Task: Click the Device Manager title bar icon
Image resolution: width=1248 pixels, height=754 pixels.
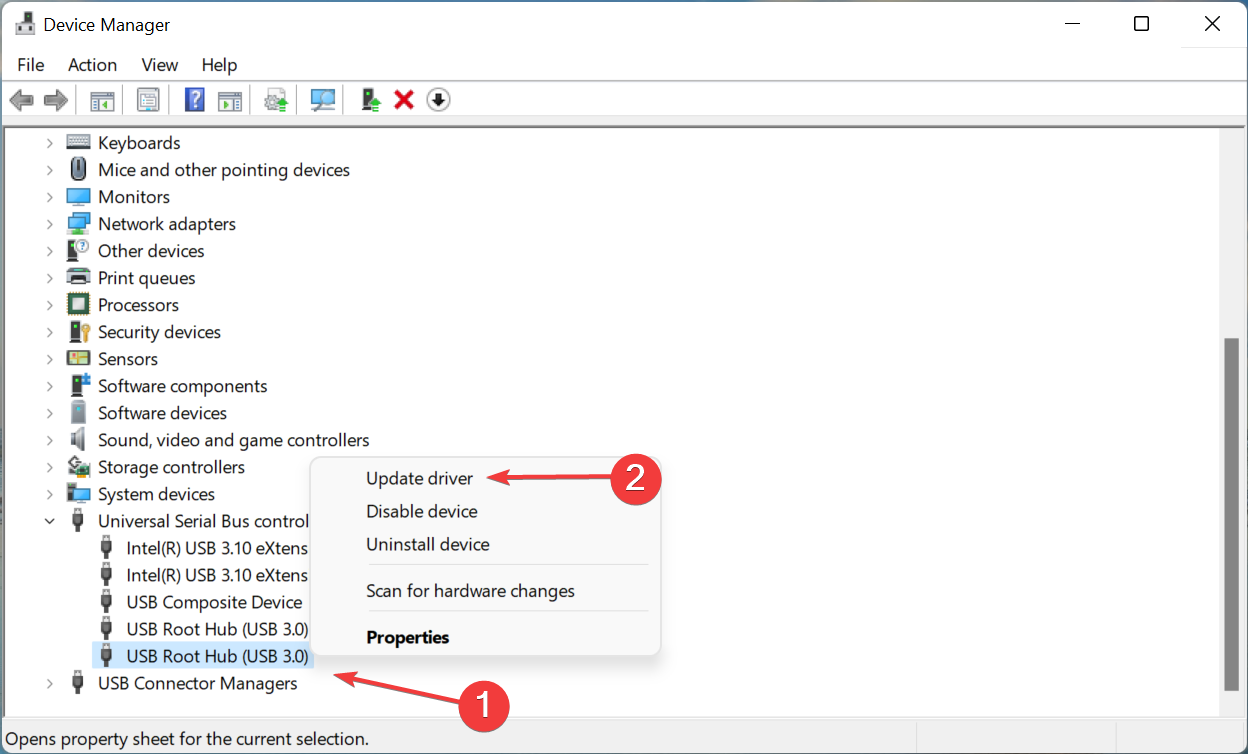Action: pos(26,24)
